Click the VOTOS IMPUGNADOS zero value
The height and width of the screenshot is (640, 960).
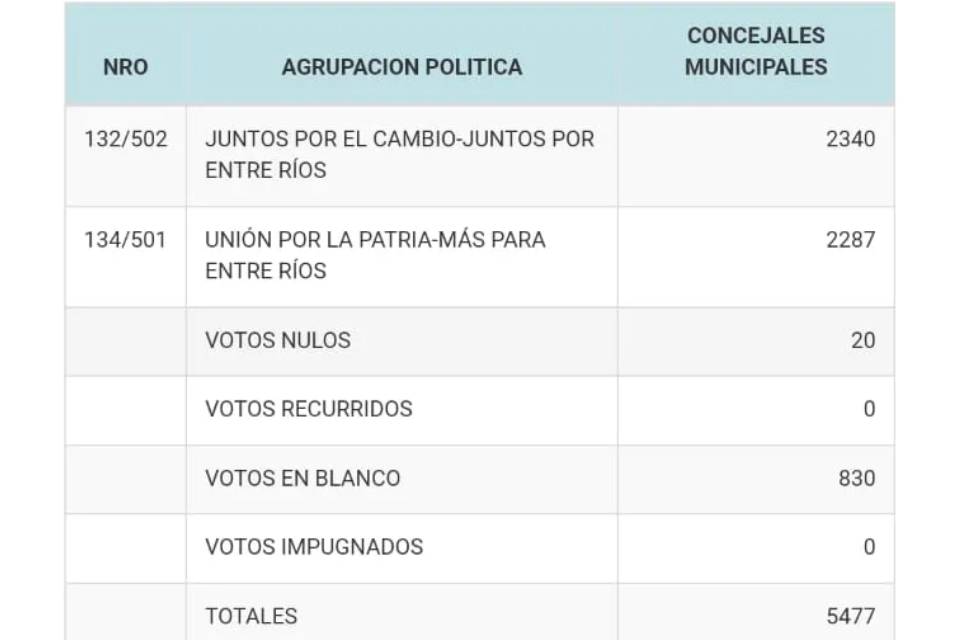click(869, 546)
